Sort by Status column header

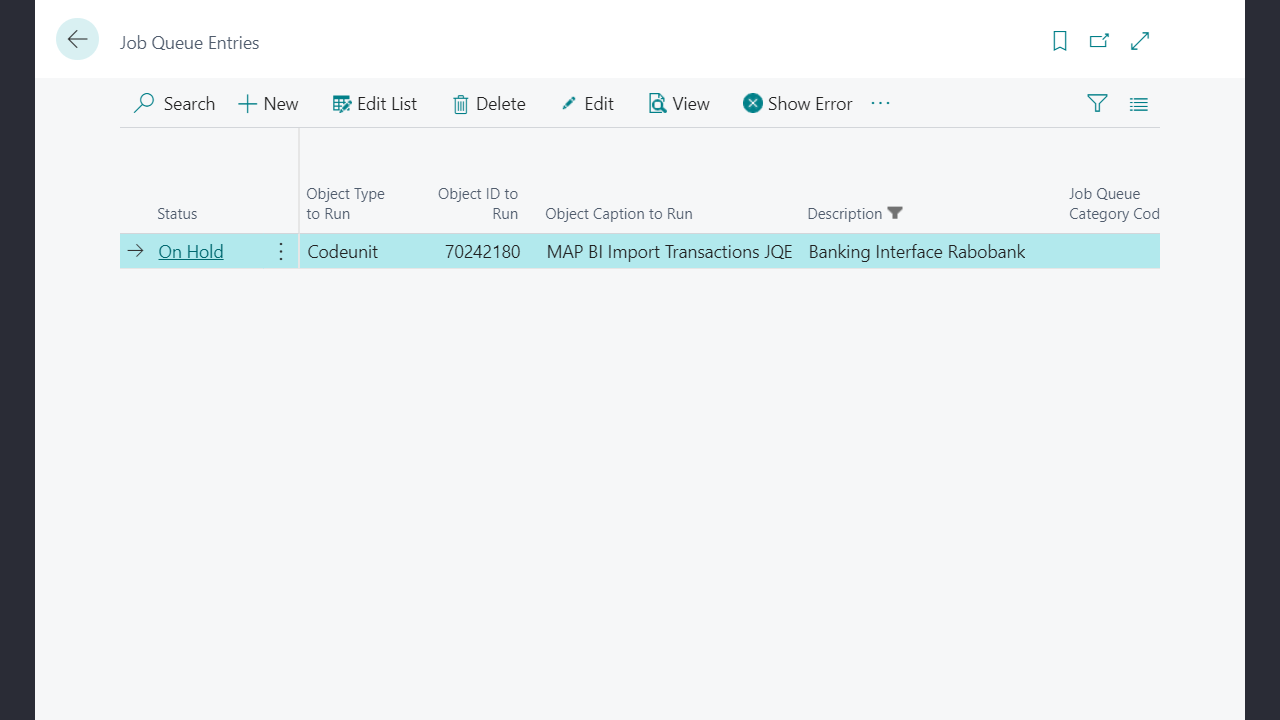pos(177,214)
